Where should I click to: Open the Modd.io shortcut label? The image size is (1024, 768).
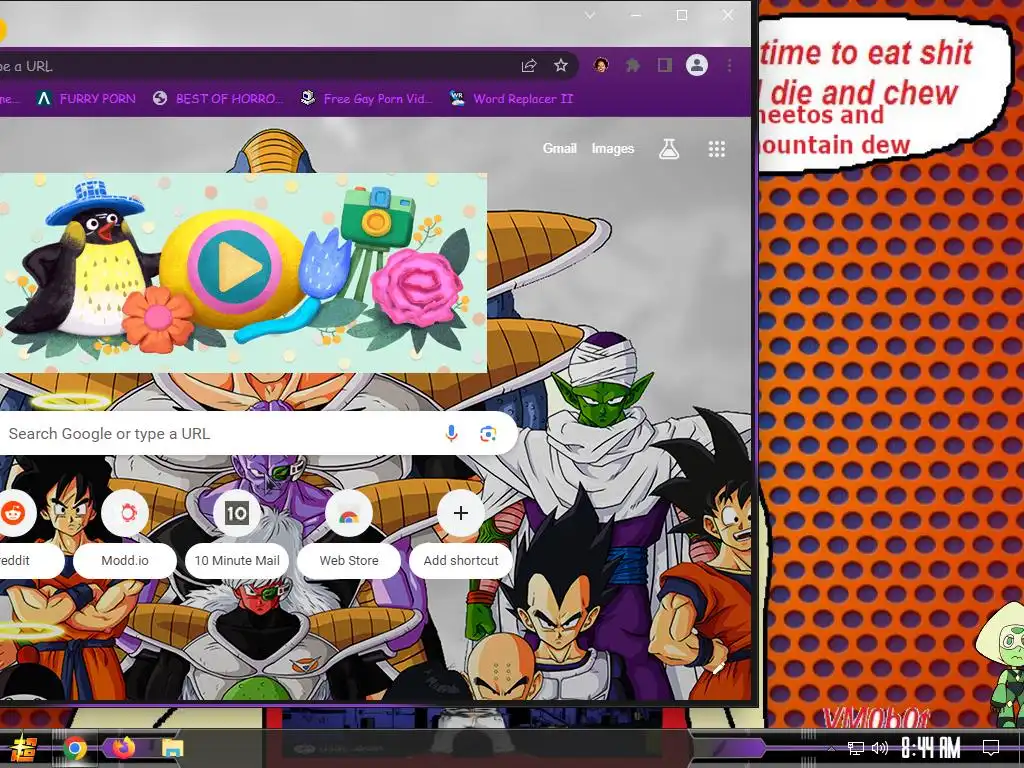tap(125, 560)
